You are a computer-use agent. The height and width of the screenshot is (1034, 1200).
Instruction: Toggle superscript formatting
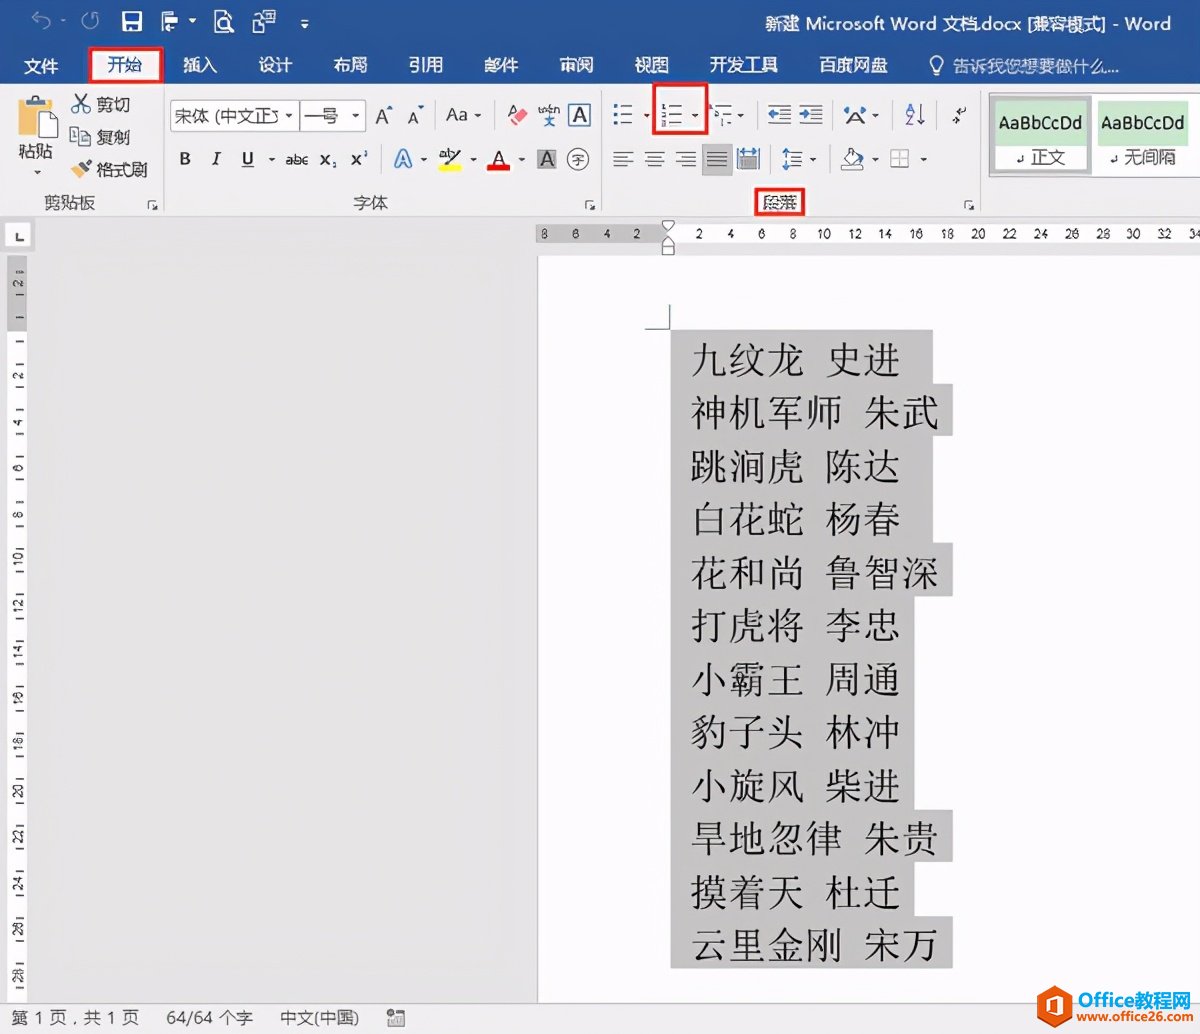click(359, 159)
